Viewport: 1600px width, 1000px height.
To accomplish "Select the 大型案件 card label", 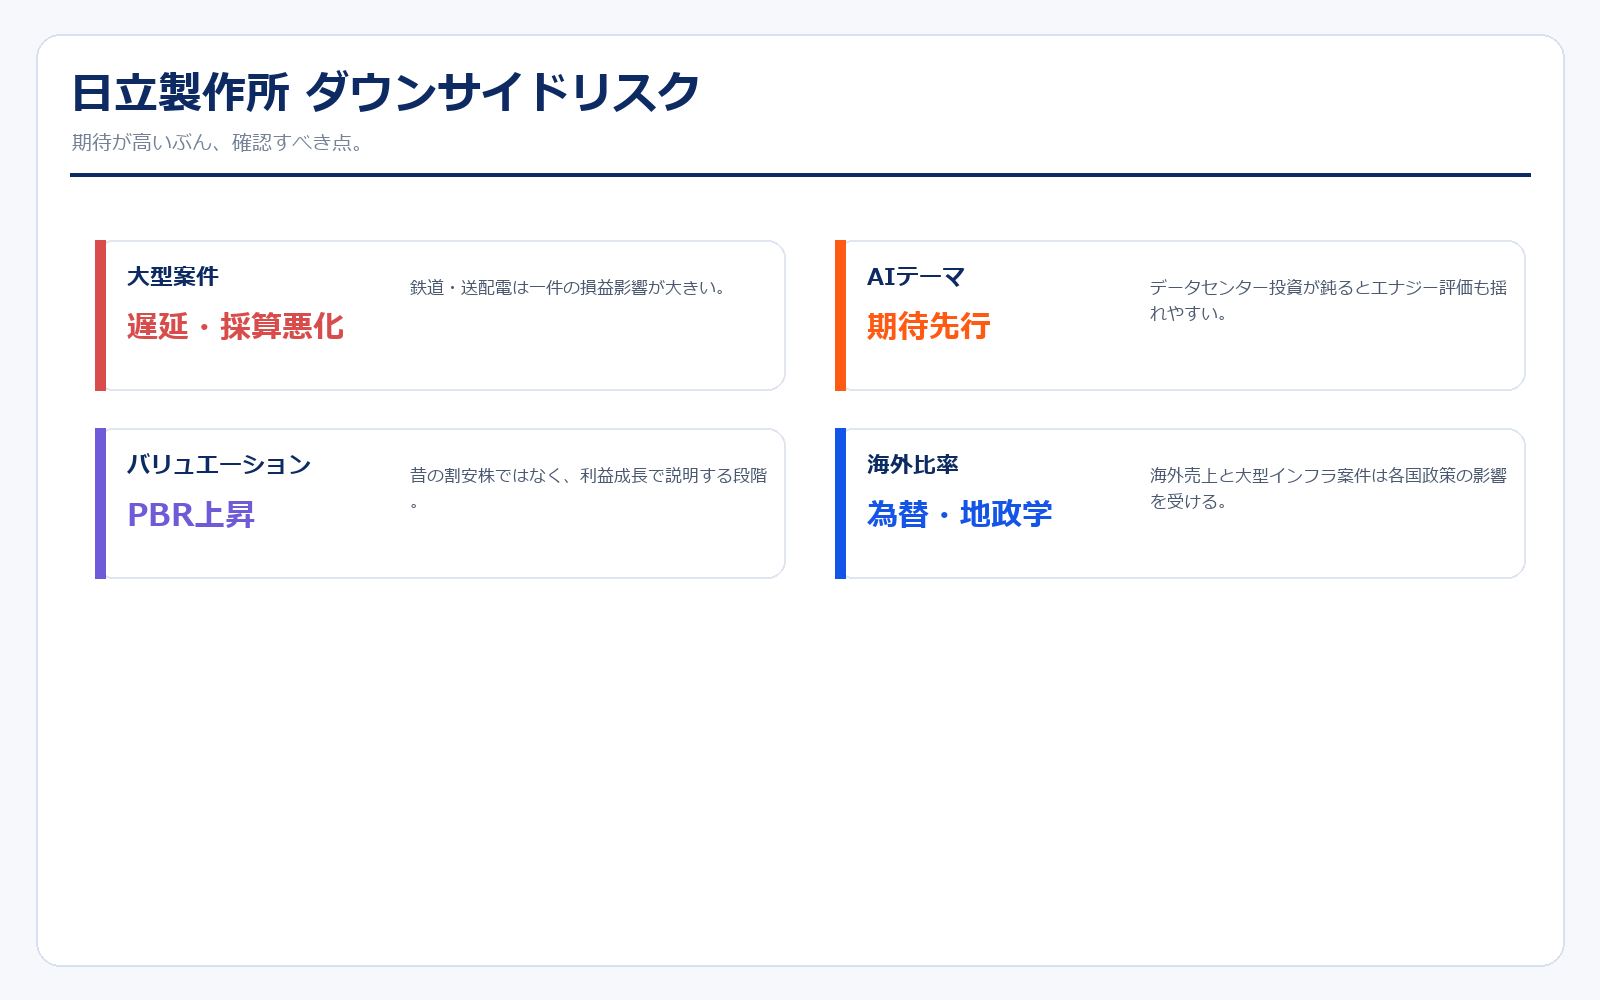I will coord(173,277).
